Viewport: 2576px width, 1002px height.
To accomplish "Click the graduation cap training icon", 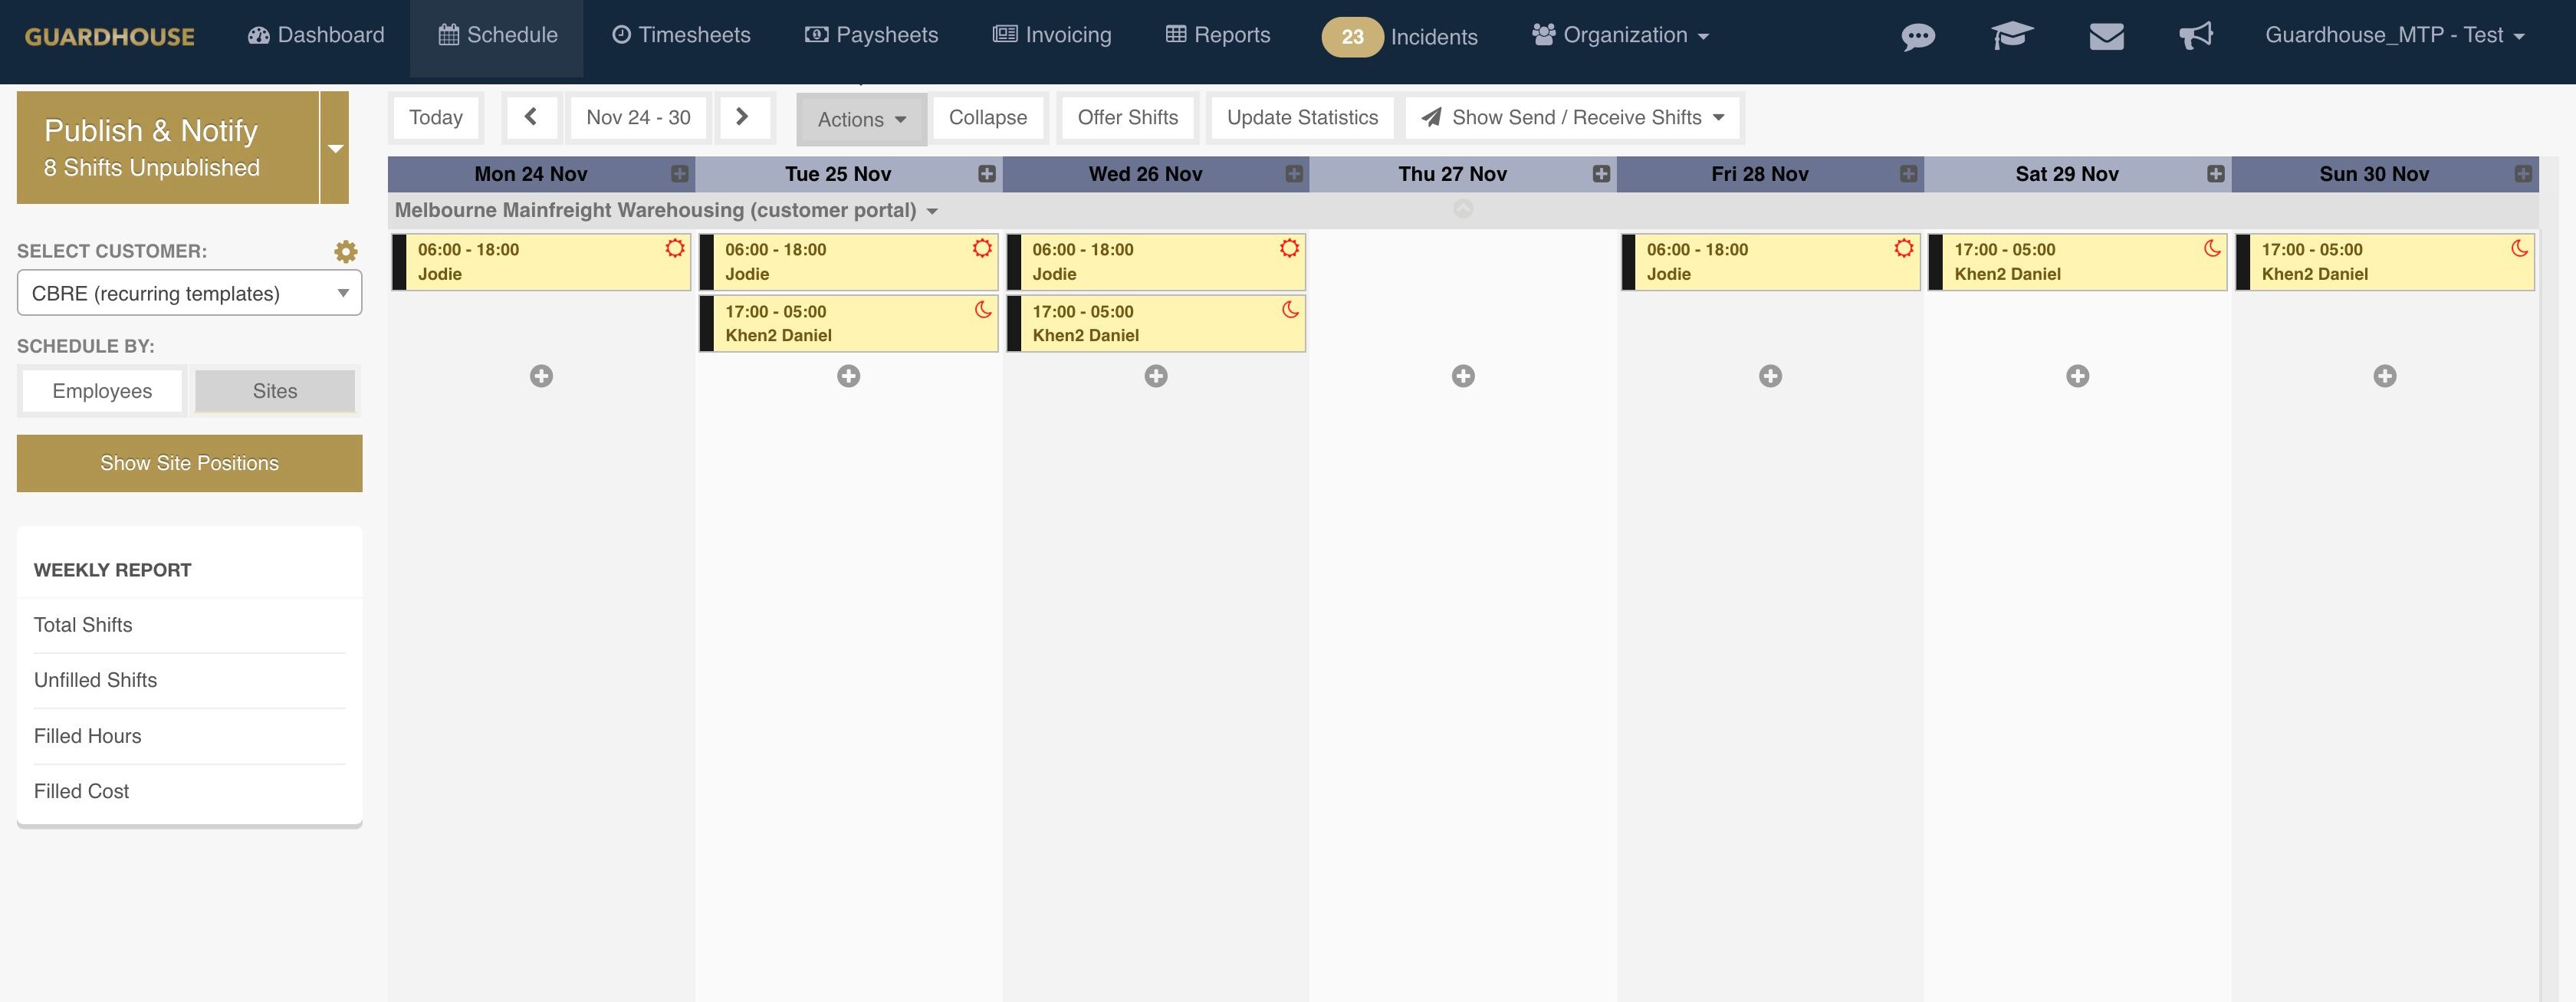I will [x=2011, y=36].
